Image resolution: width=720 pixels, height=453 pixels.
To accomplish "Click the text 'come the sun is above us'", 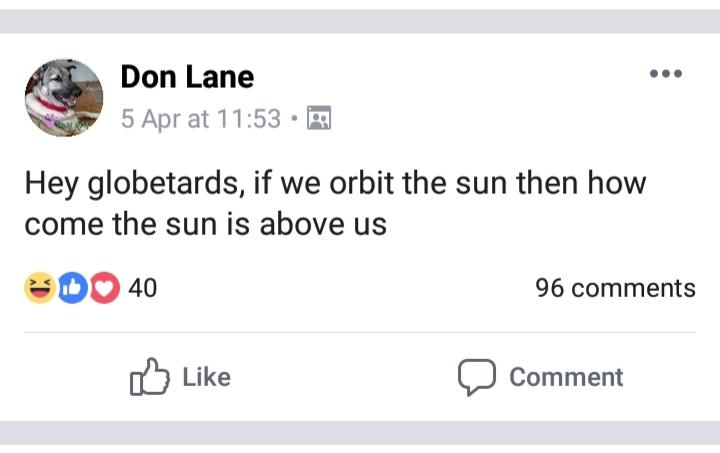I will click(x=206, y=224).
